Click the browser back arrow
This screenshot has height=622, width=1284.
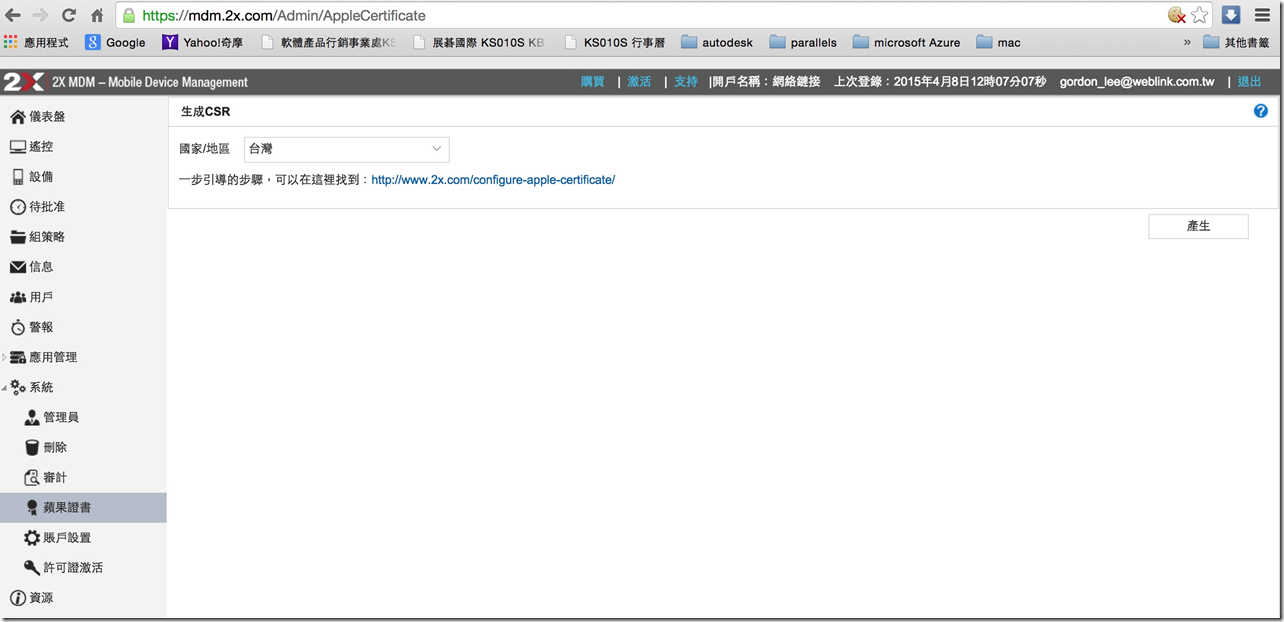(x=13, y=15)
